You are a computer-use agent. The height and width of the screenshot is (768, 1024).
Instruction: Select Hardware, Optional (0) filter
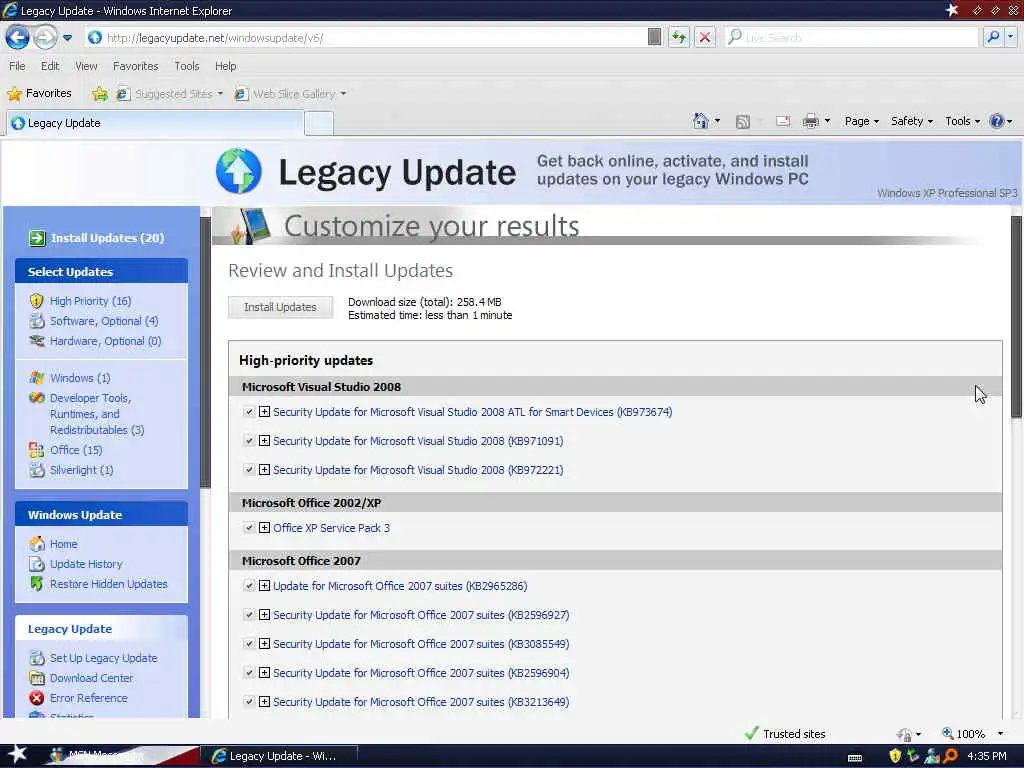(x=105, y=341)
